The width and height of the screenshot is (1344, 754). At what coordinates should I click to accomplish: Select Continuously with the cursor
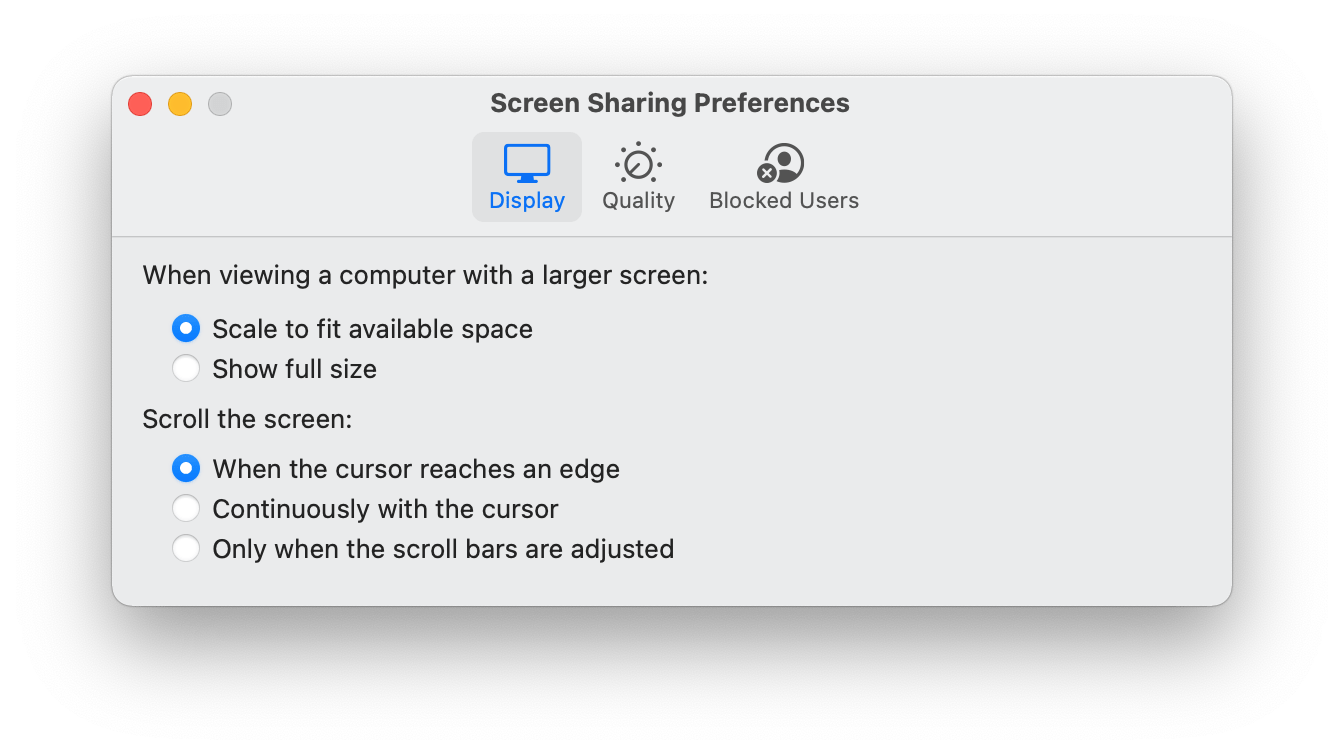[x=186, y=508]
